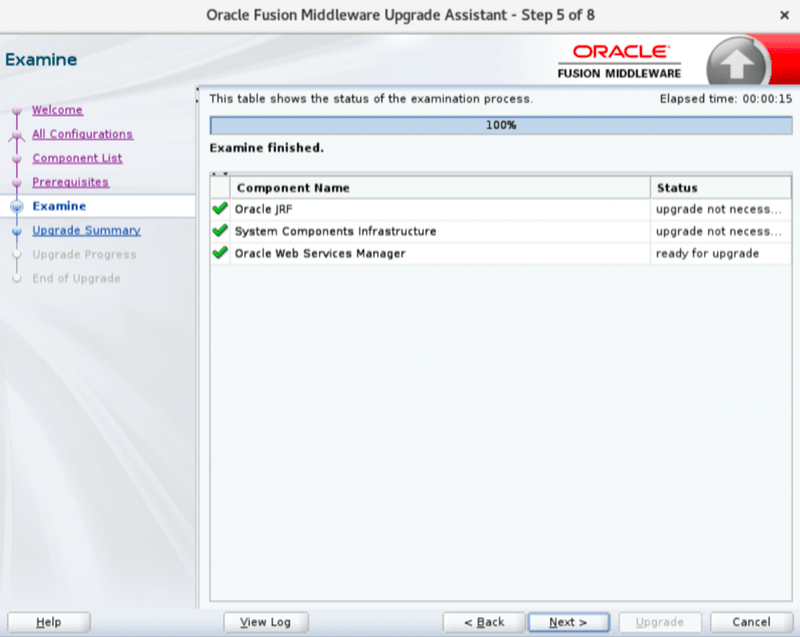The height and width of the screenshot is (637, 800).
Task: Open the Welcome step link
Action: click(57, 110)
